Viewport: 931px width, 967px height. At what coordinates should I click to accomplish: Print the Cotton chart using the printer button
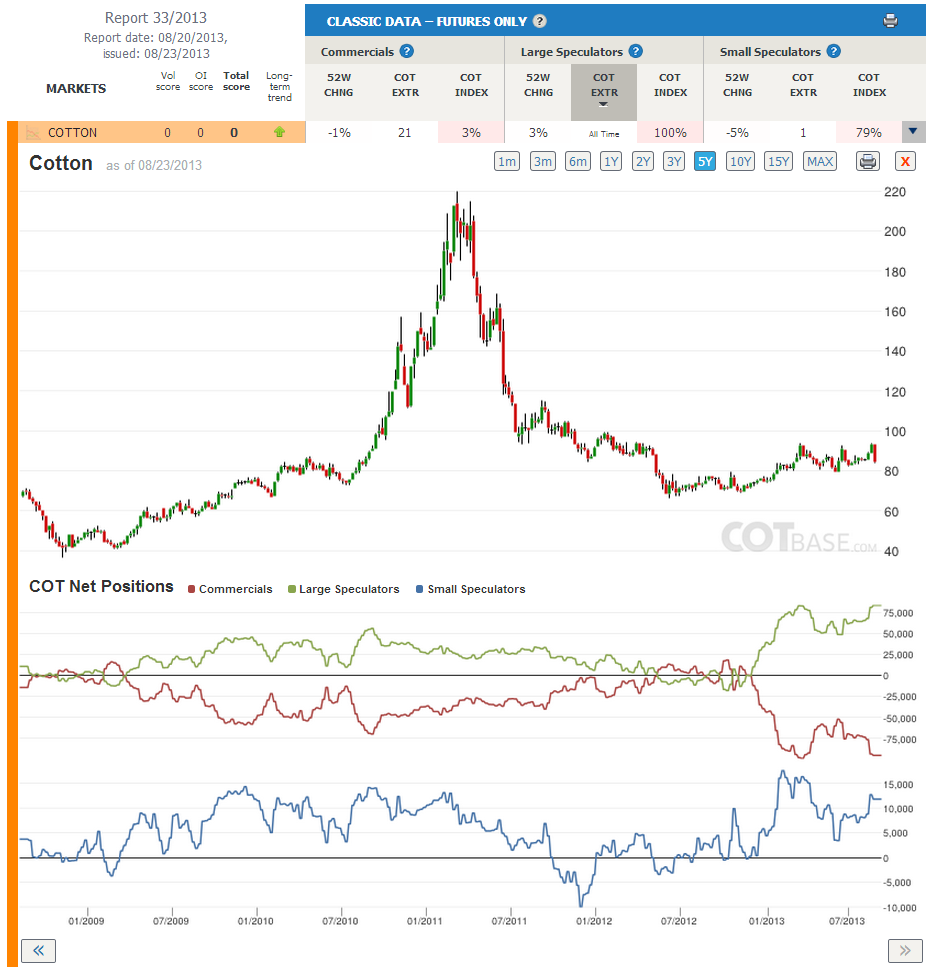(867, 162)
